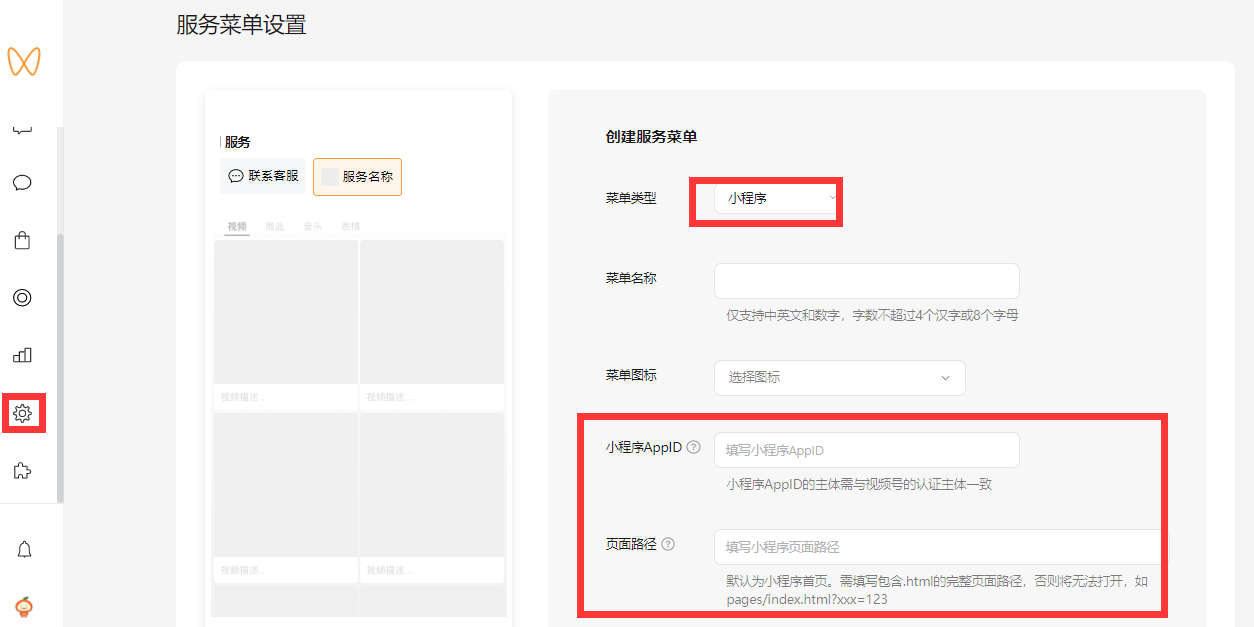Click help icon next to 小程序AppID

[694, 448]
